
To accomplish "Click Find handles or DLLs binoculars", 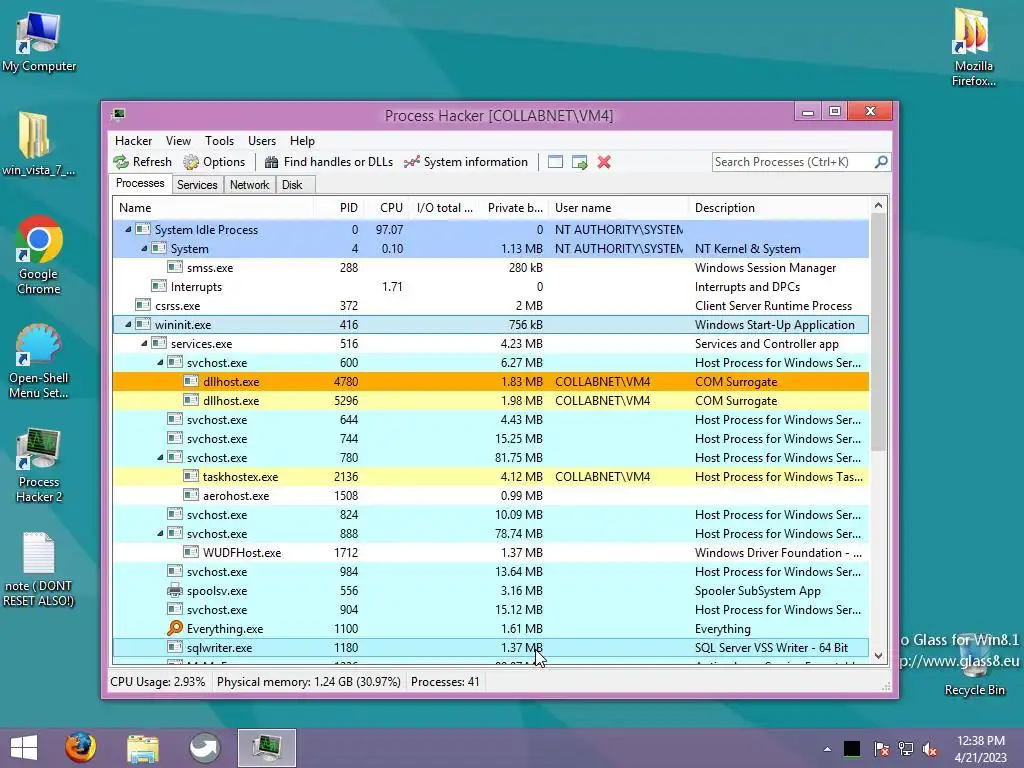I will click(x=328, y=162).
